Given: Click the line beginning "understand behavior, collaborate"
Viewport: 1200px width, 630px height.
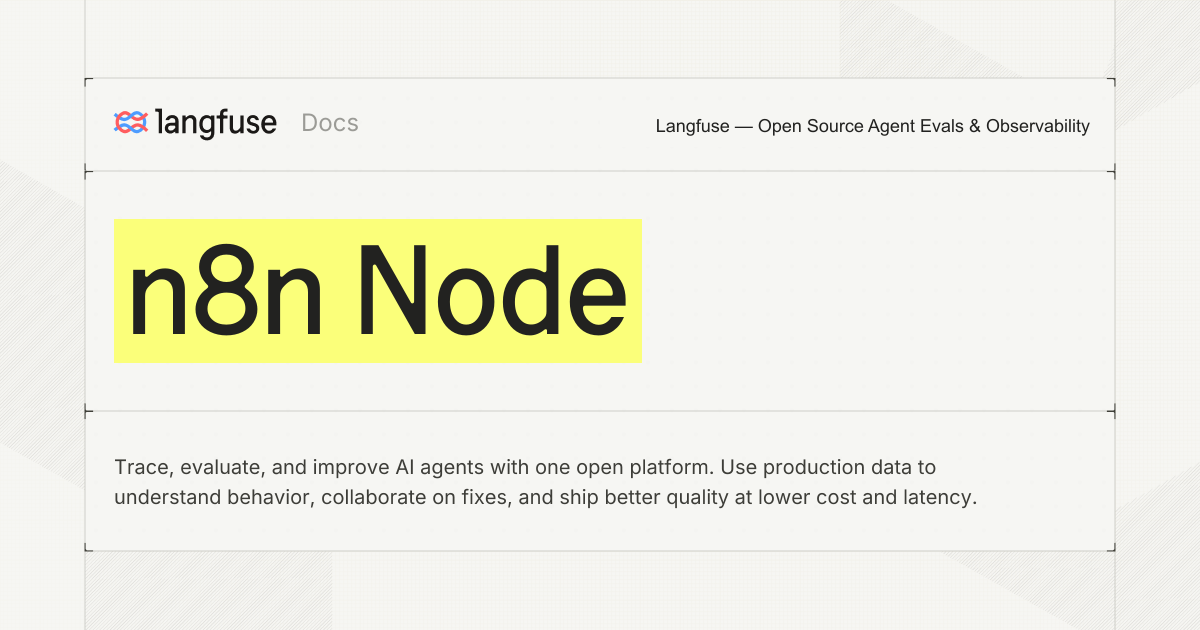Looking at the screenshot, I should pyautogui.click(x=545, y=497).
